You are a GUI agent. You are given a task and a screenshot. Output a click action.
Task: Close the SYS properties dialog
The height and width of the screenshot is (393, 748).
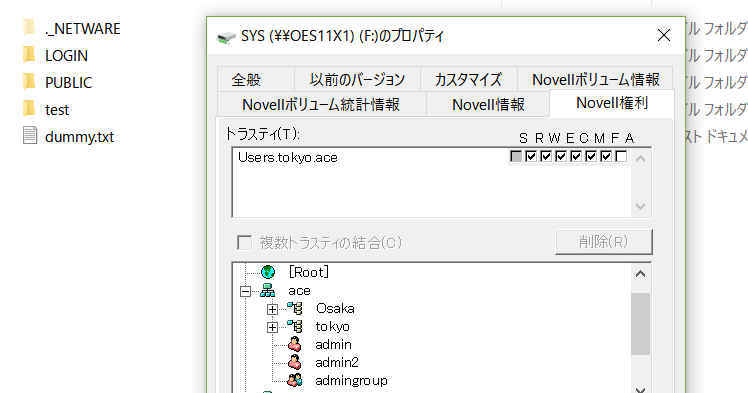[x=664, y=35]
